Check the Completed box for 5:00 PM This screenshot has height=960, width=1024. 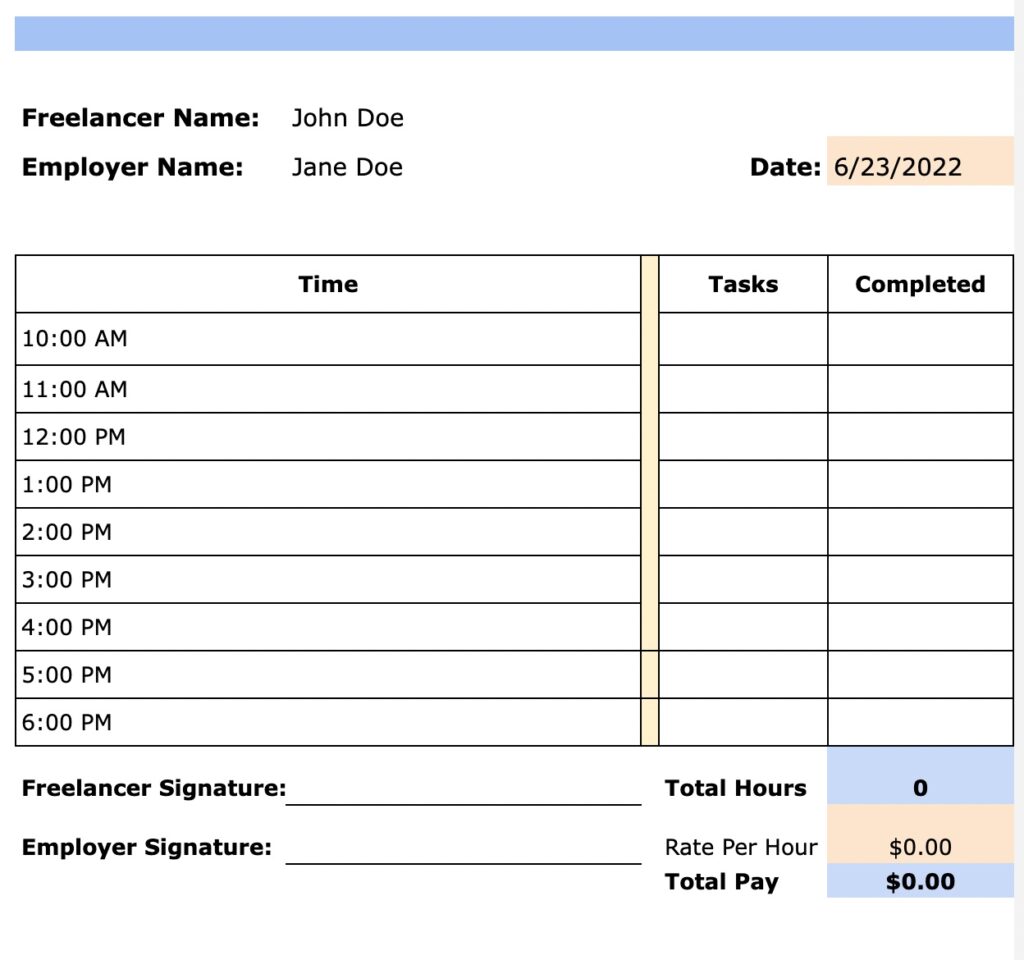(x=920, y=674)
